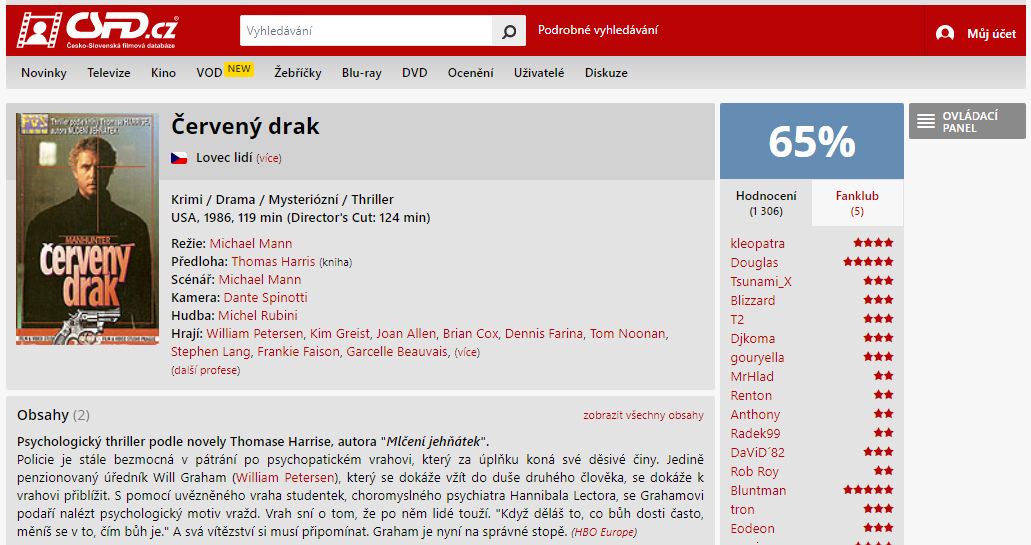Expand the cast list with (více)
Image resolution: width=1031 pixels, height=545 pixels.
[467, 352]
